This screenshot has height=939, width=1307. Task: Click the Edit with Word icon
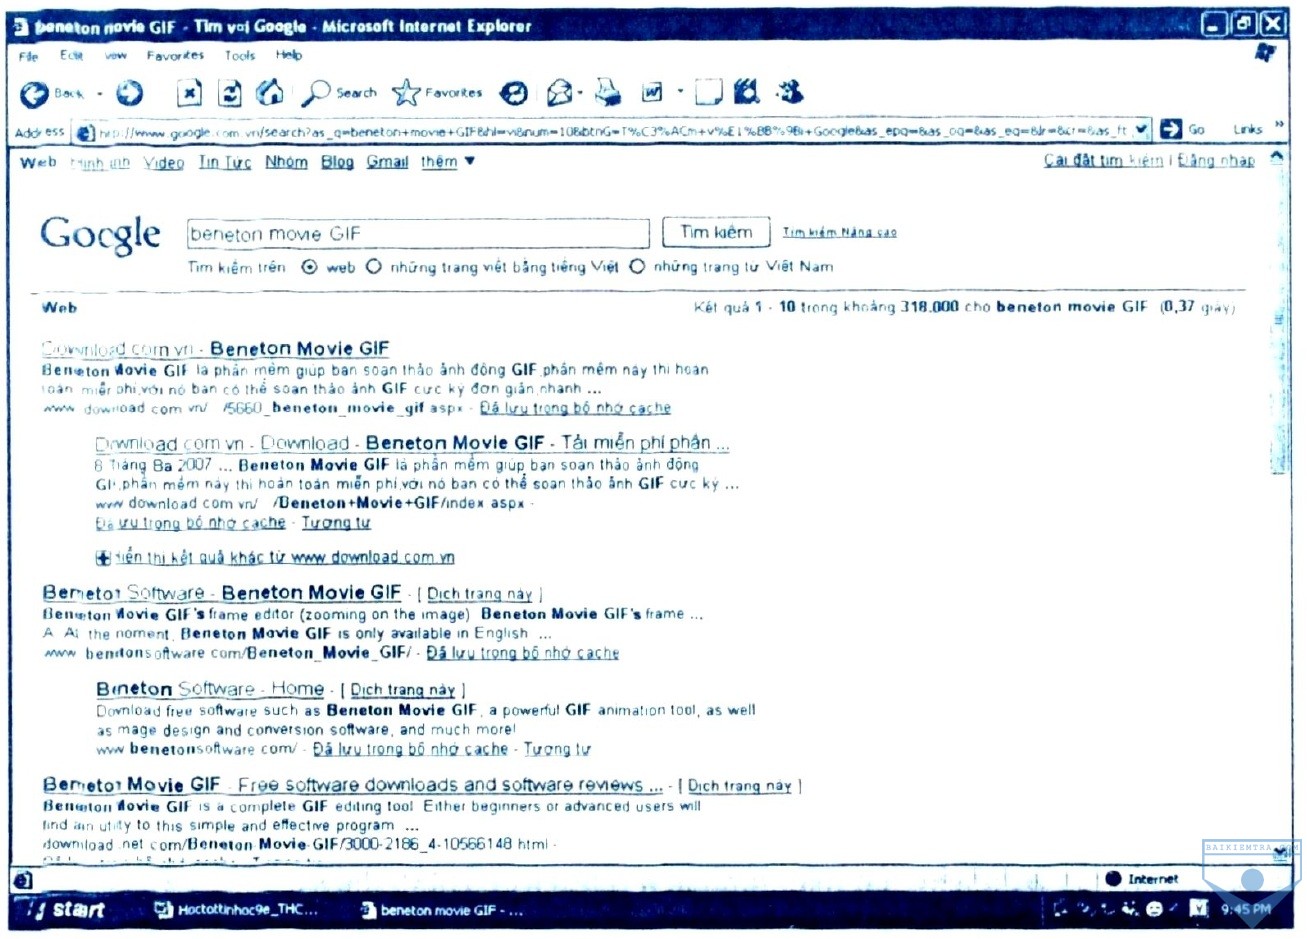(652, 93)
